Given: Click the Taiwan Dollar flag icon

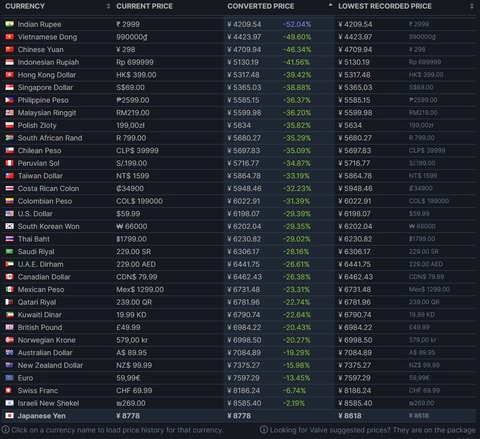Looking at the screenshot, I should pyautogui.click(x=9, y=176).
